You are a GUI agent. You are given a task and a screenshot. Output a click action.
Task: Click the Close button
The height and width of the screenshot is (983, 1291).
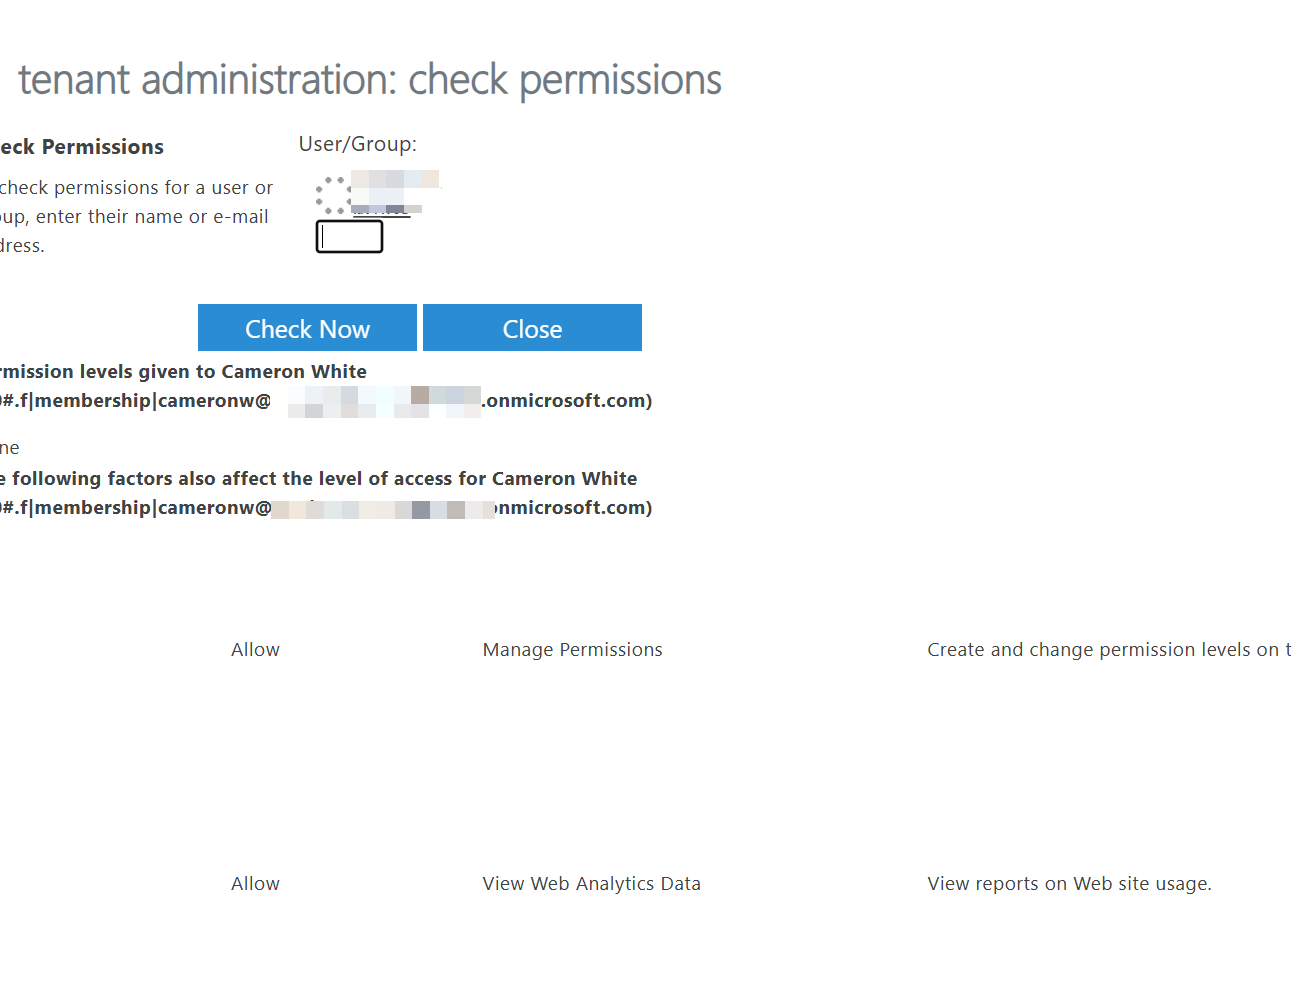click(532, 327)
